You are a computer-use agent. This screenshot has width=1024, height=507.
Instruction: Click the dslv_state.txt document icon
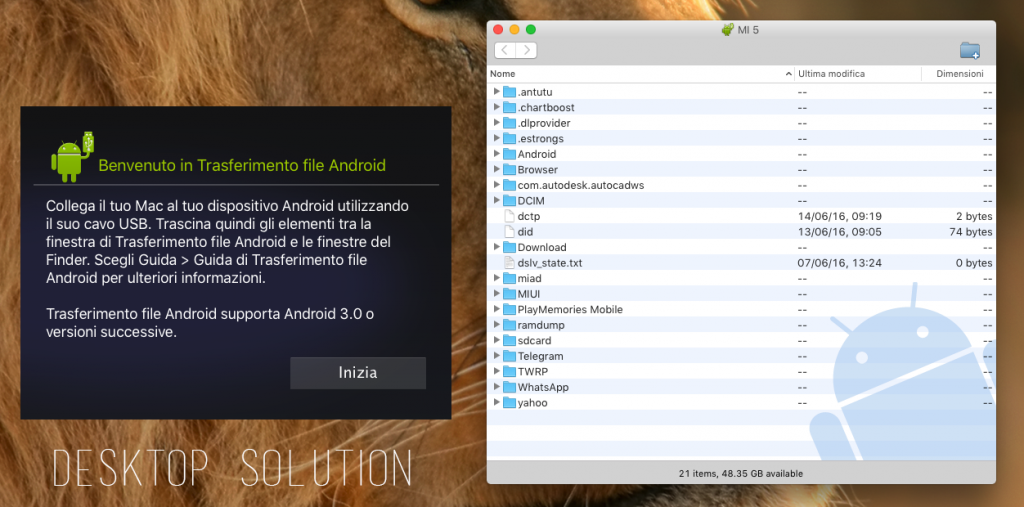tap(509, 263)
